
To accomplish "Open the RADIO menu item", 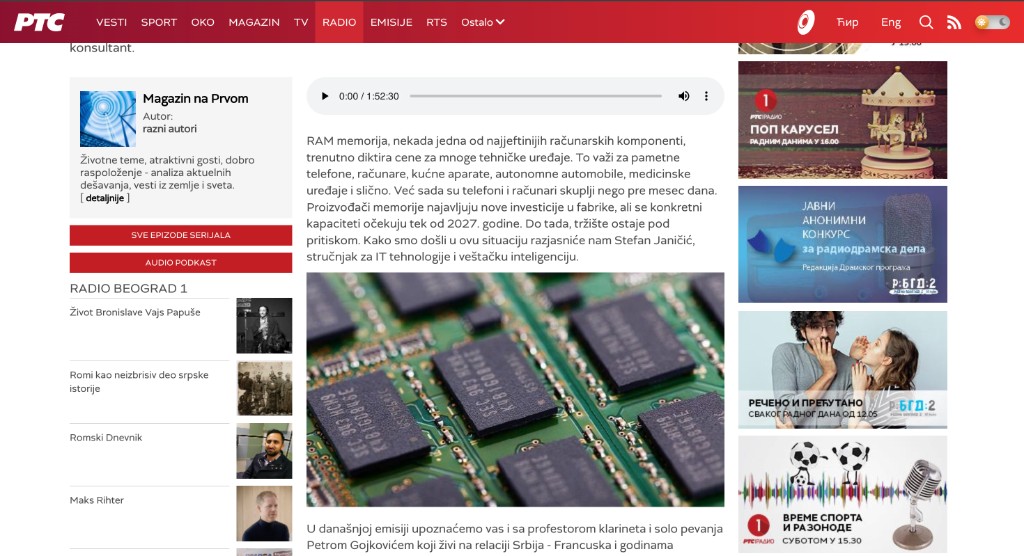I will click(x=339, y=22).
